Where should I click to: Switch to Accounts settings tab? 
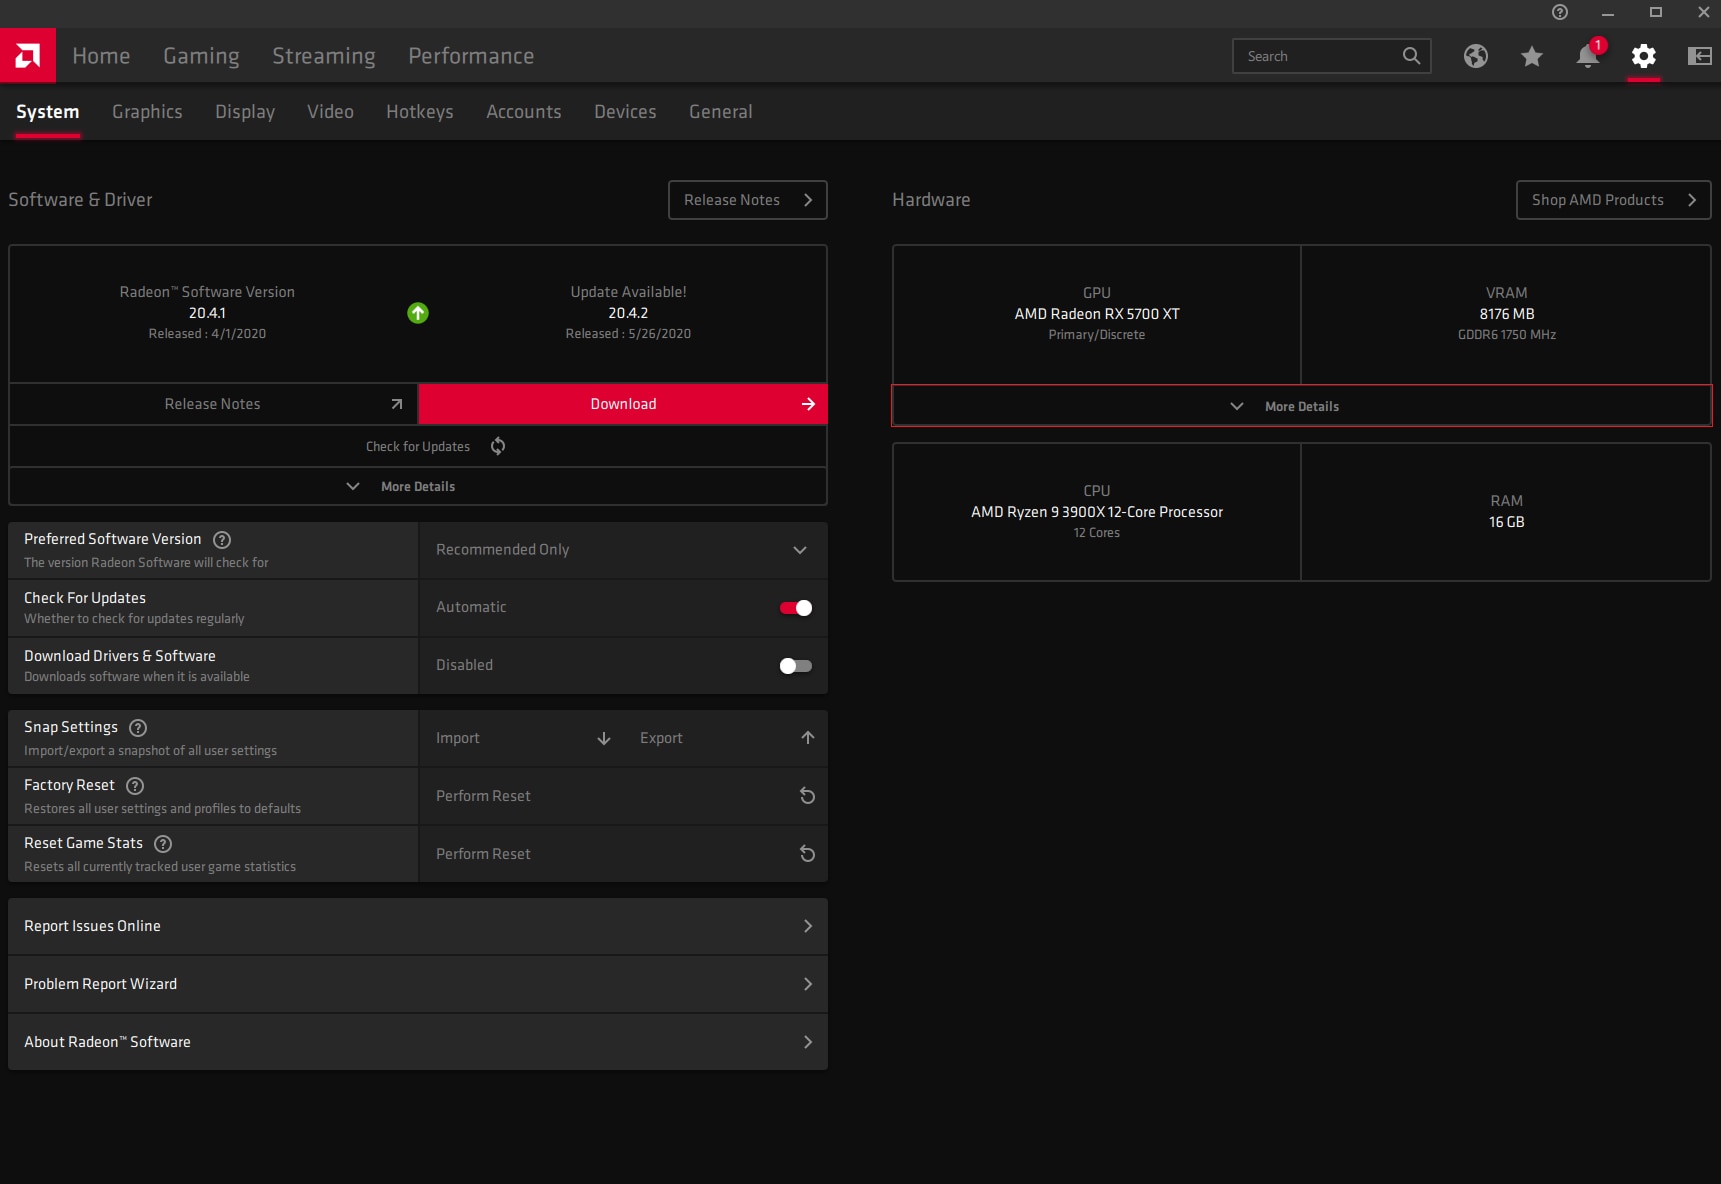click(x=524, y=112)
